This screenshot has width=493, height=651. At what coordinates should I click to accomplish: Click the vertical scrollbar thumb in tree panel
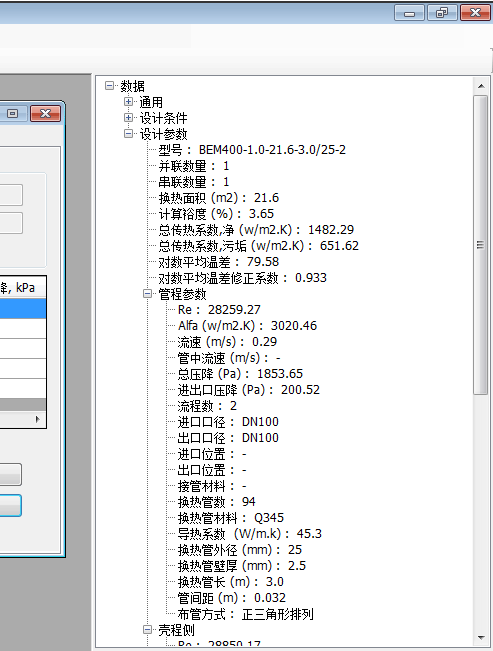click(481, 245)
